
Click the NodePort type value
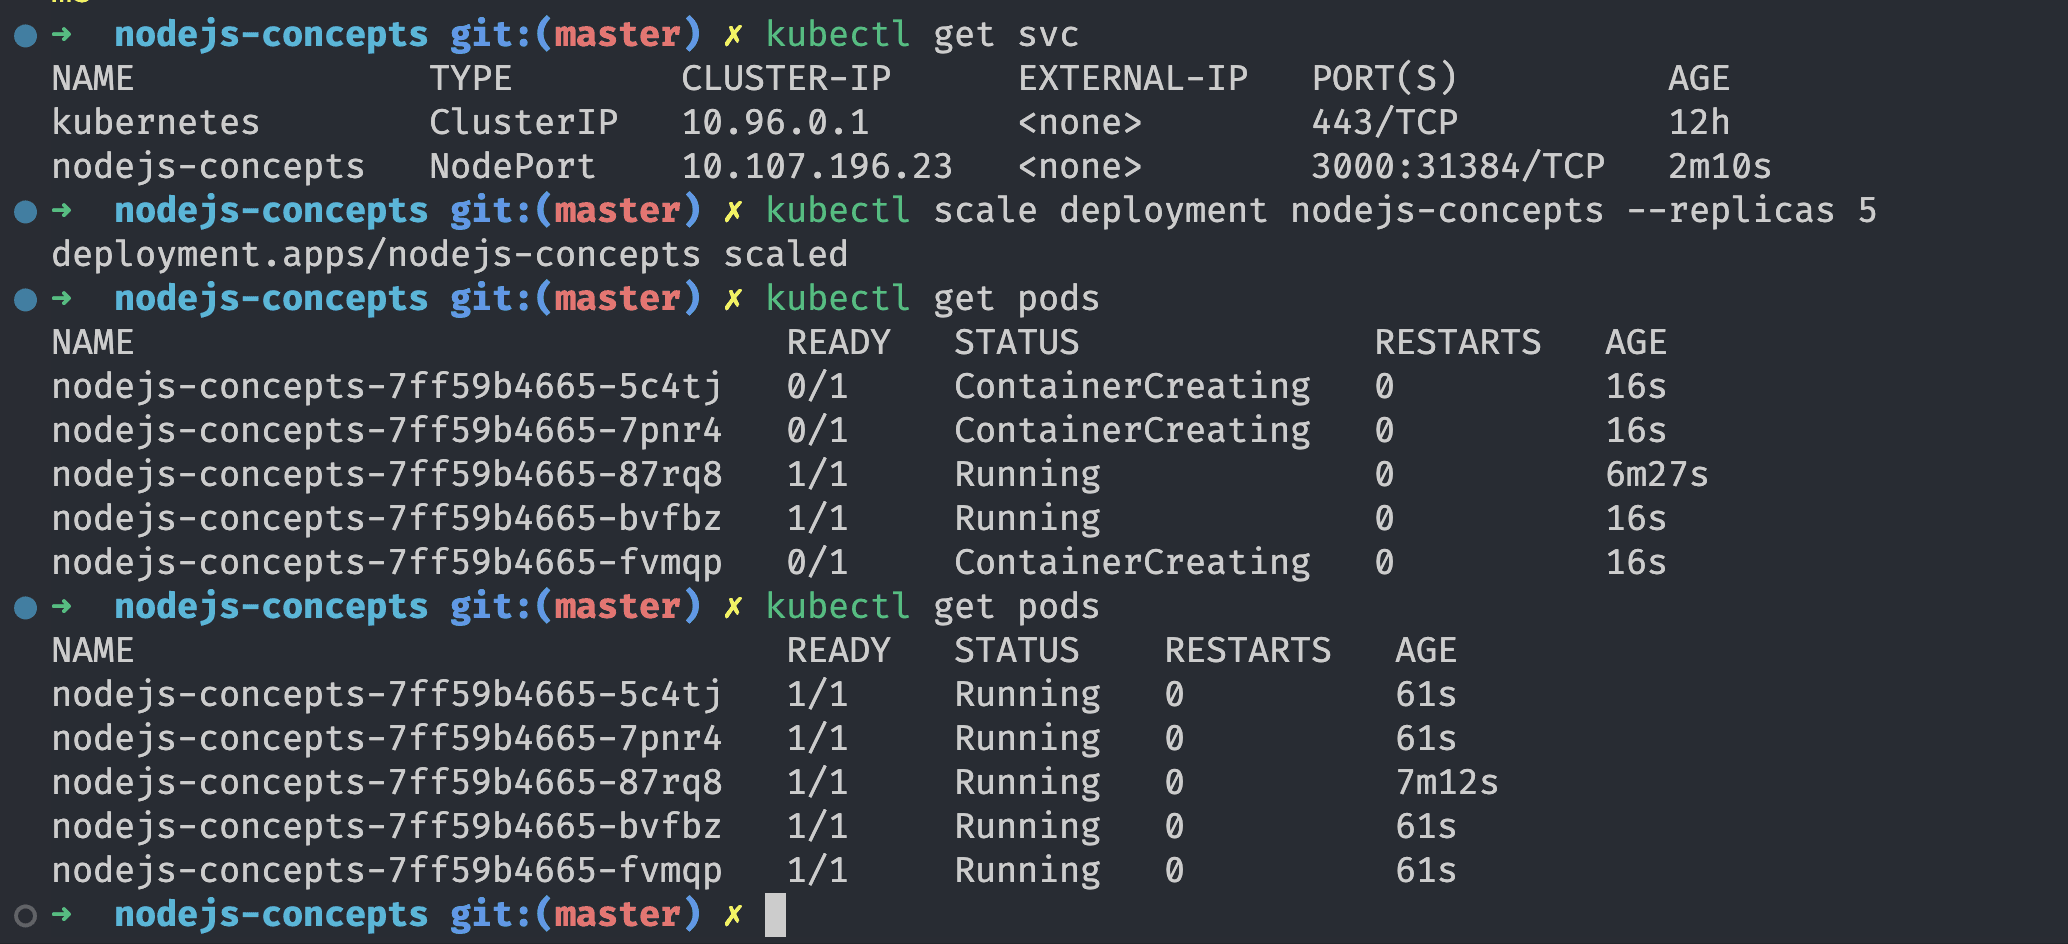pyautogui.click(x=513, y=166)
